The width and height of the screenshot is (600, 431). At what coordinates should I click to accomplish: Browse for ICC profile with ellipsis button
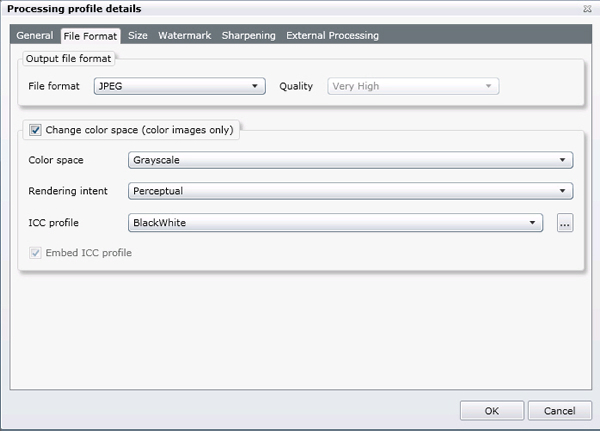click(x=564, y=224)
